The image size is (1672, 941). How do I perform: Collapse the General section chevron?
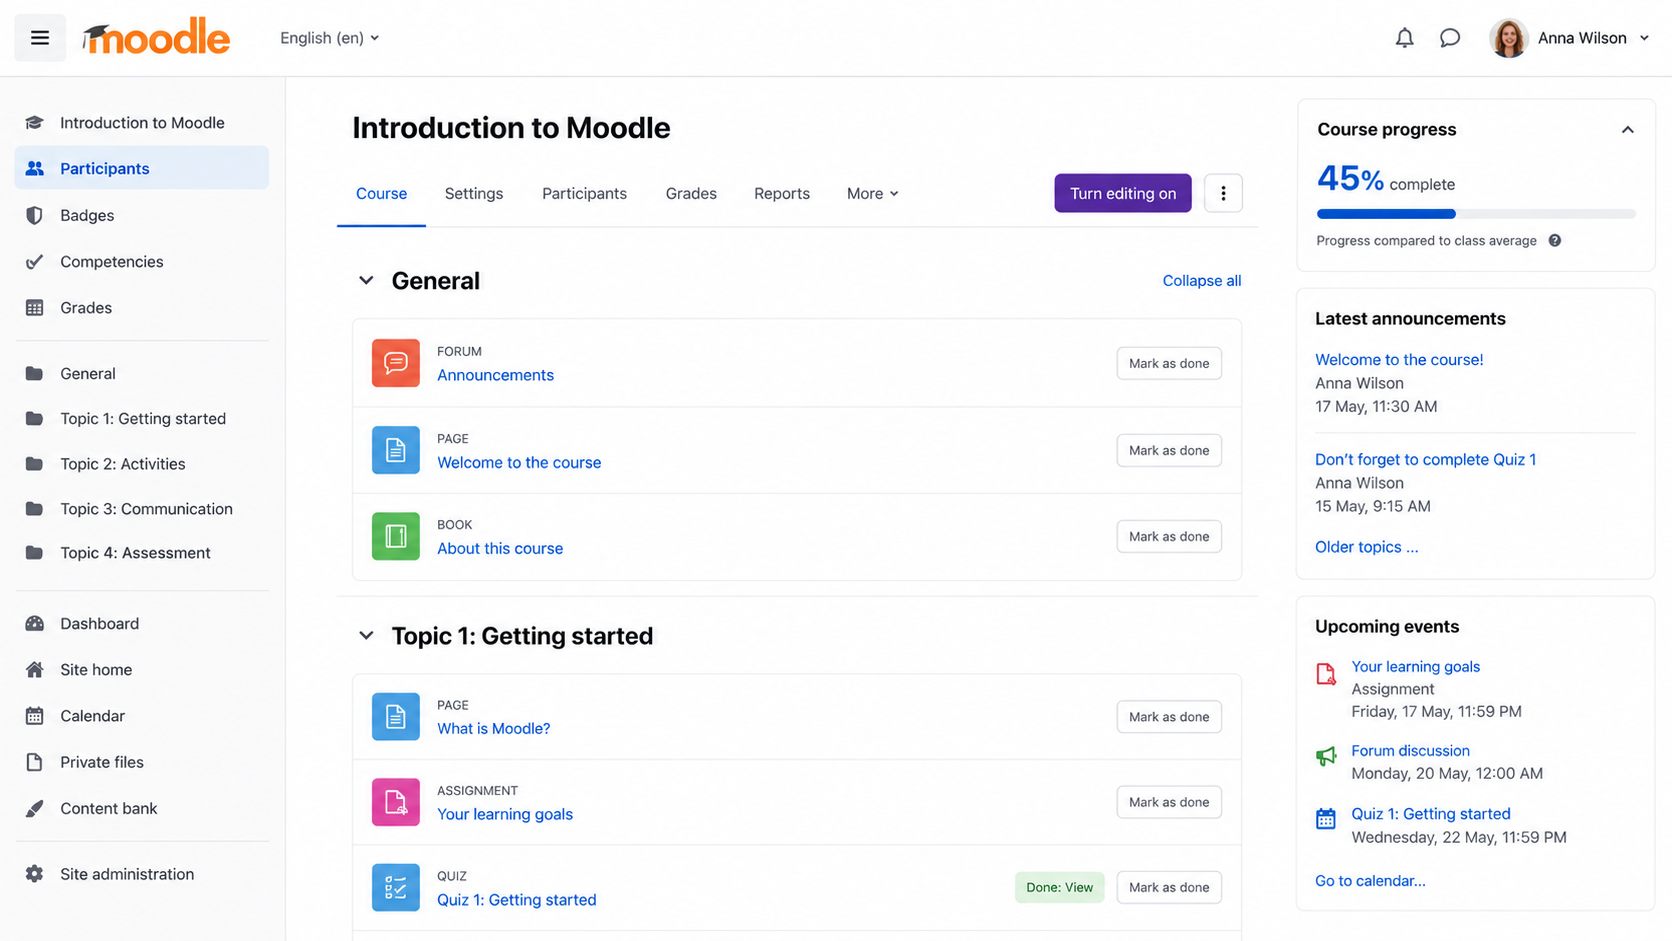pyautogui.click(x=366, y=281)
